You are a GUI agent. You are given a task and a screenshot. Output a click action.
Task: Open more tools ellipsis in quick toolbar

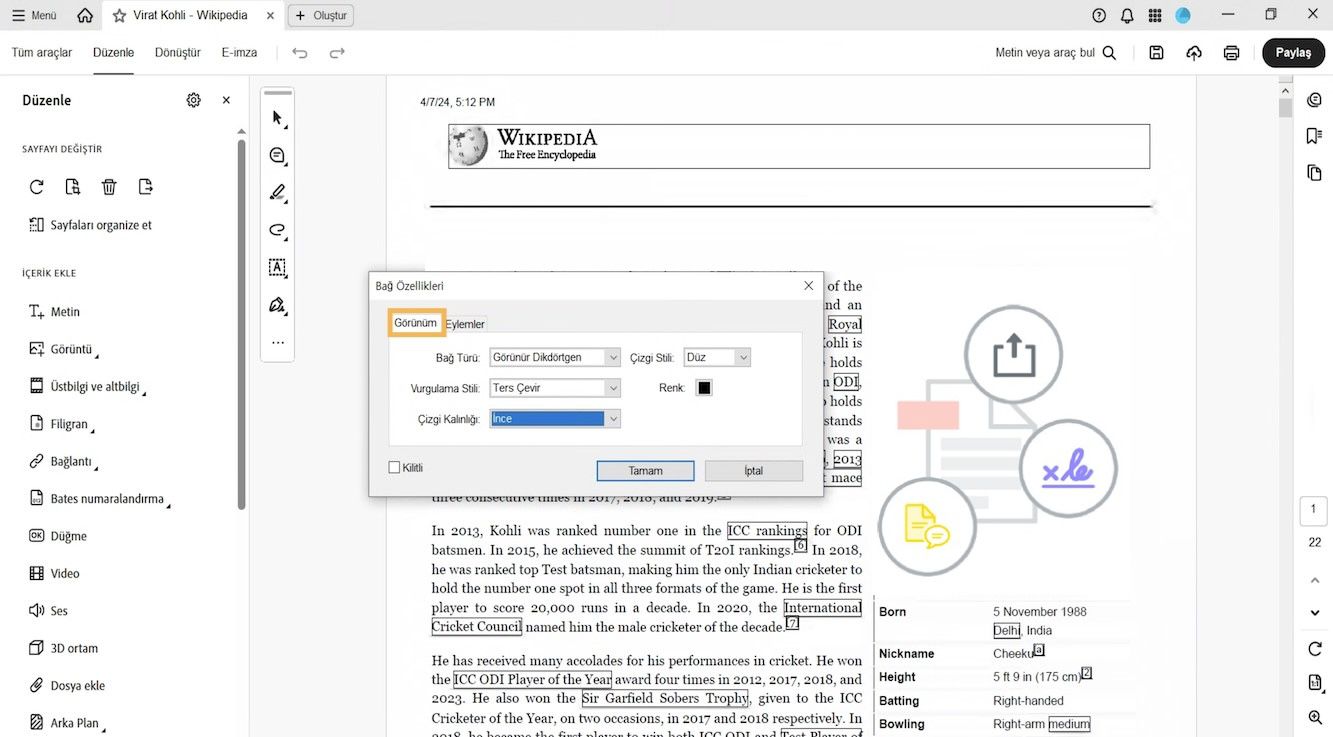tap(278, 342)
